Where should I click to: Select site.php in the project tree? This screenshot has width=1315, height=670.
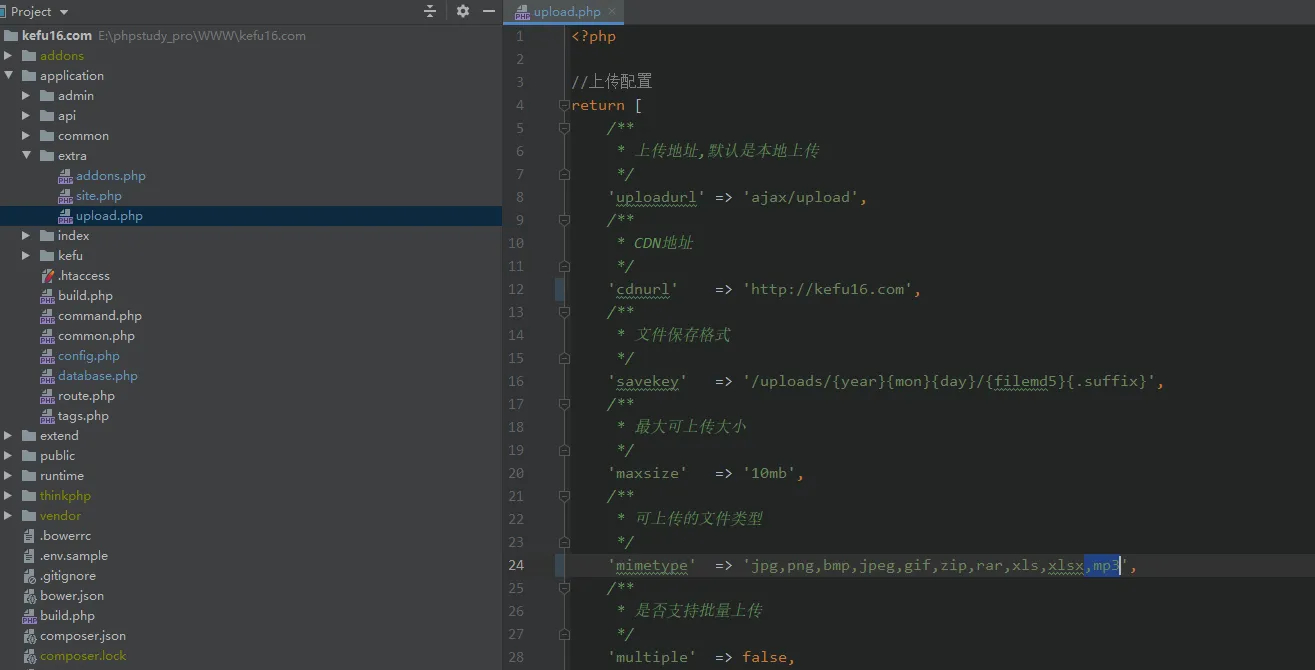click(100, 195)
